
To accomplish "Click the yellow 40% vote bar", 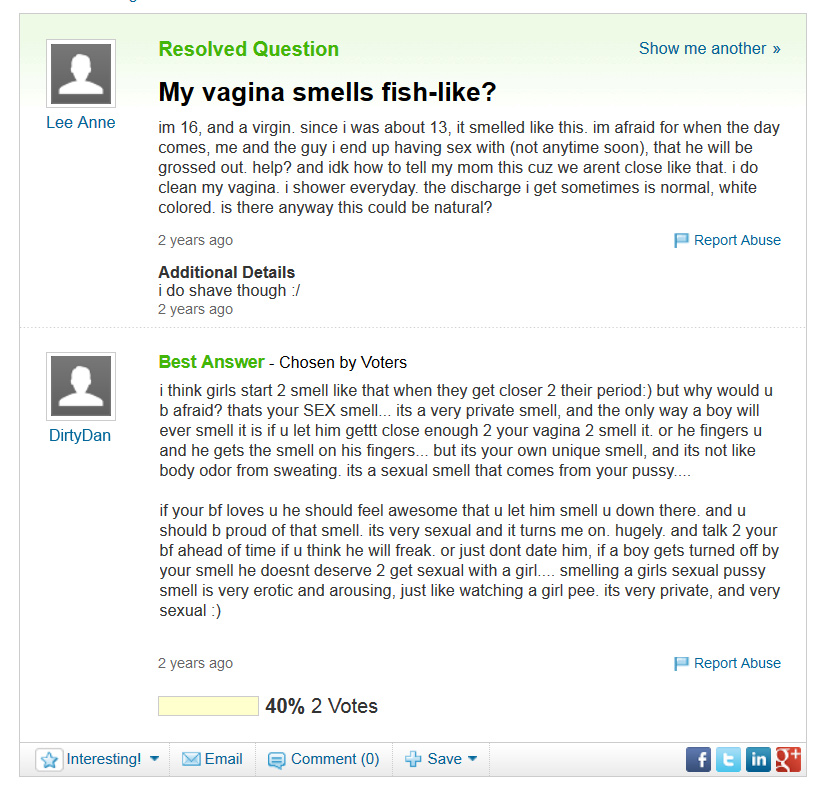I will coord(208,706).
